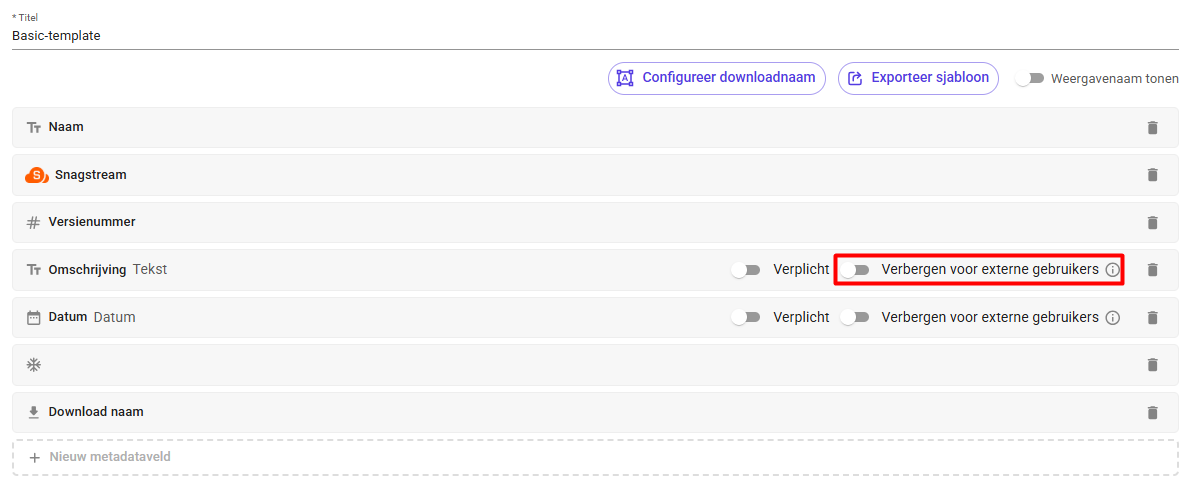Image resolution: width=1188 pixels, height=494 pixels.
Task: Open info tooltip icon in Datum row
Action: (1112, 317)
